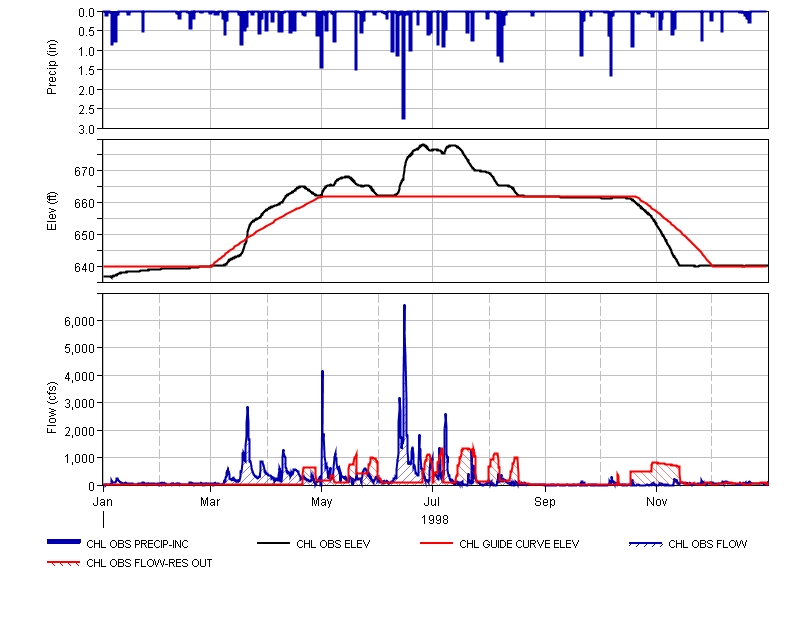Select the CHL GUIDE CURVE ELEV legend label
This screenshot has height=627, width=800.
coord(519,545)
